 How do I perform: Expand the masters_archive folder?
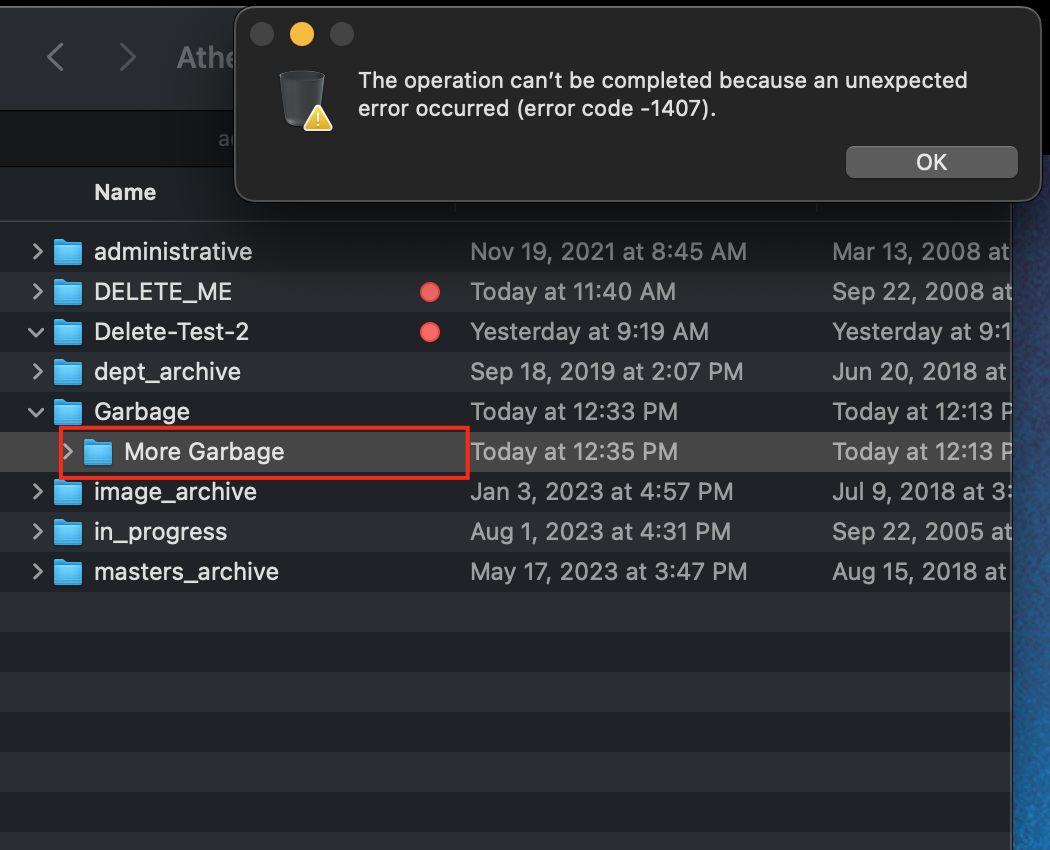click(38, 572)
